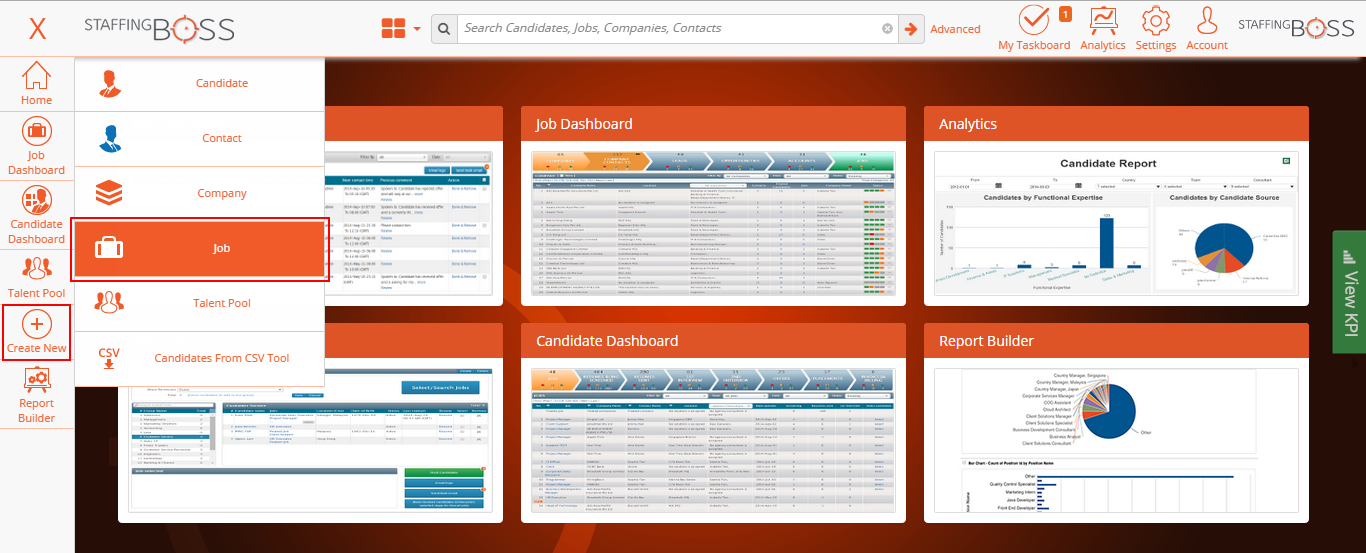Submit search with the orange arrow button
This screenshot has width=1366, height=553.
click(911, 29)
